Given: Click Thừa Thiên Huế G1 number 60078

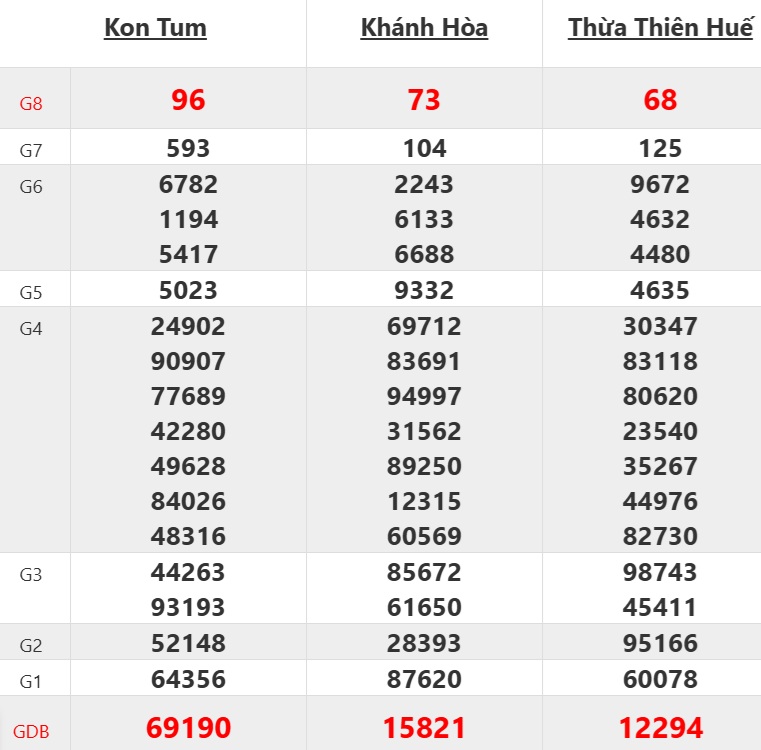Looking at the screenshot, I should [660, 680].
